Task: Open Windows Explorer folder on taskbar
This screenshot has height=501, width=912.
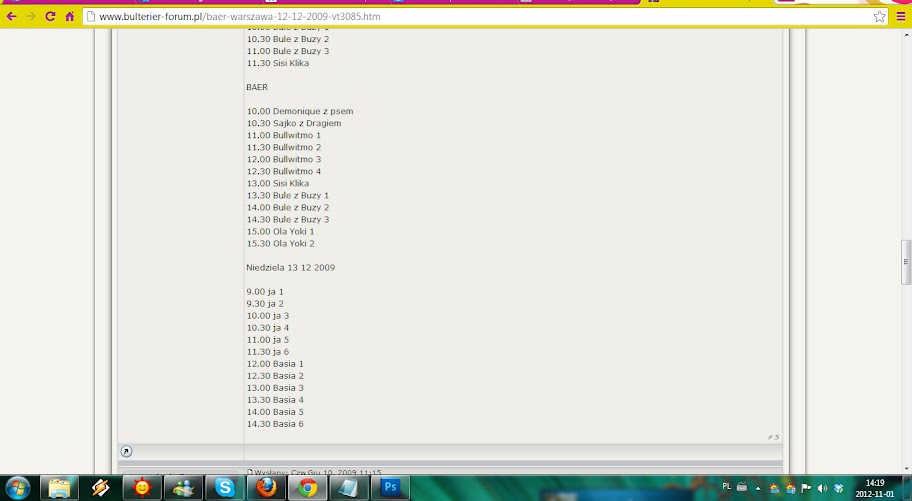Action: [59, 488]
